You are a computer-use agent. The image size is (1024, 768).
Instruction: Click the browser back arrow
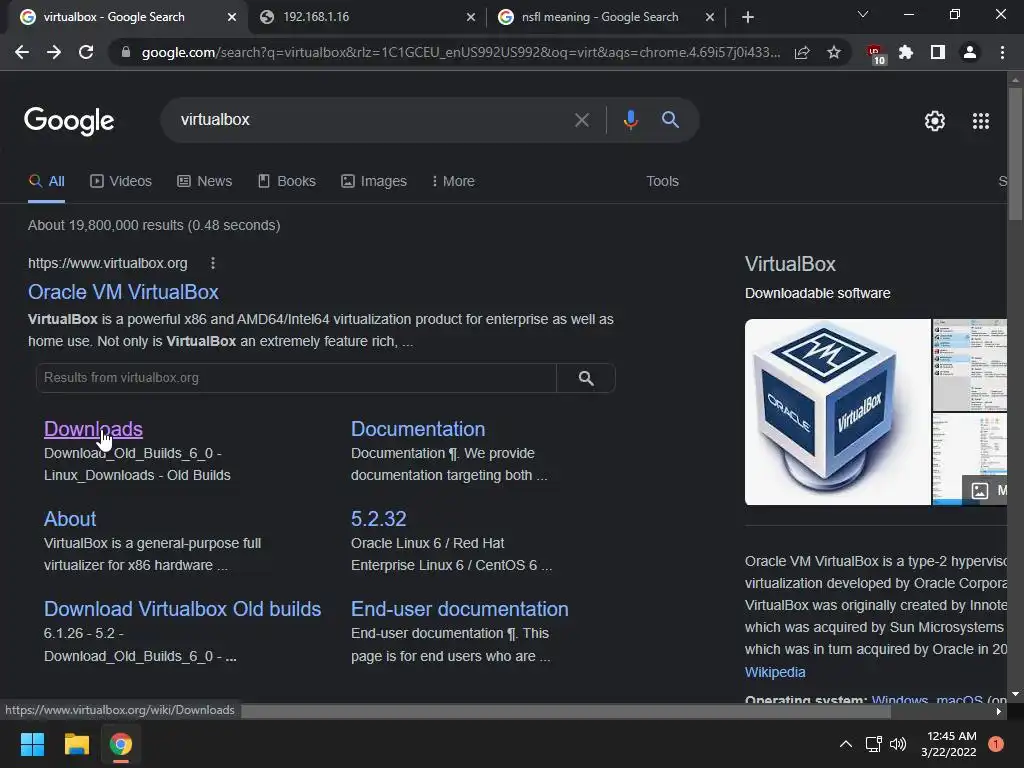click(22, 52)
